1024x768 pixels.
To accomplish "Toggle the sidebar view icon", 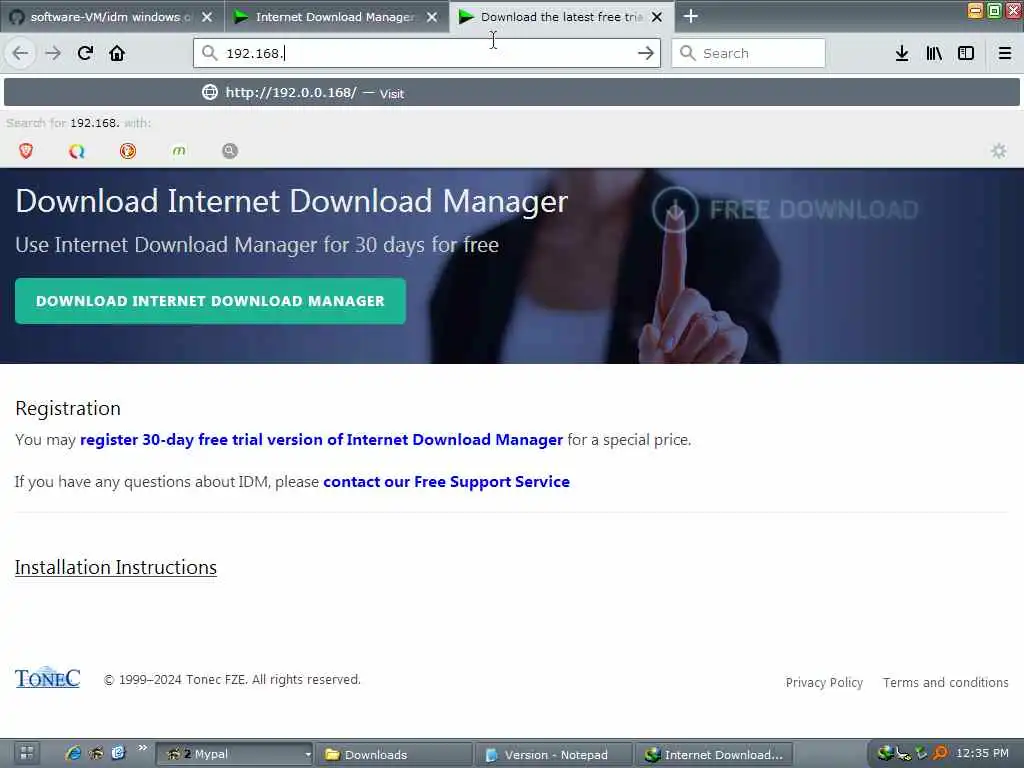I will pyautogui.click(x=966, y=53).
